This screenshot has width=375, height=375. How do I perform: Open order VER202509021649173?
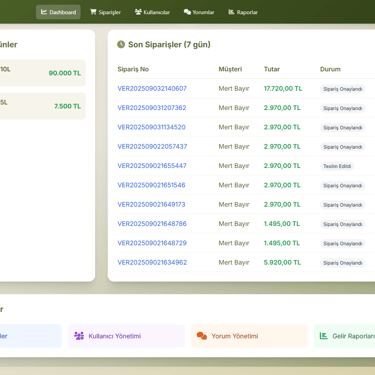(151, 204)
